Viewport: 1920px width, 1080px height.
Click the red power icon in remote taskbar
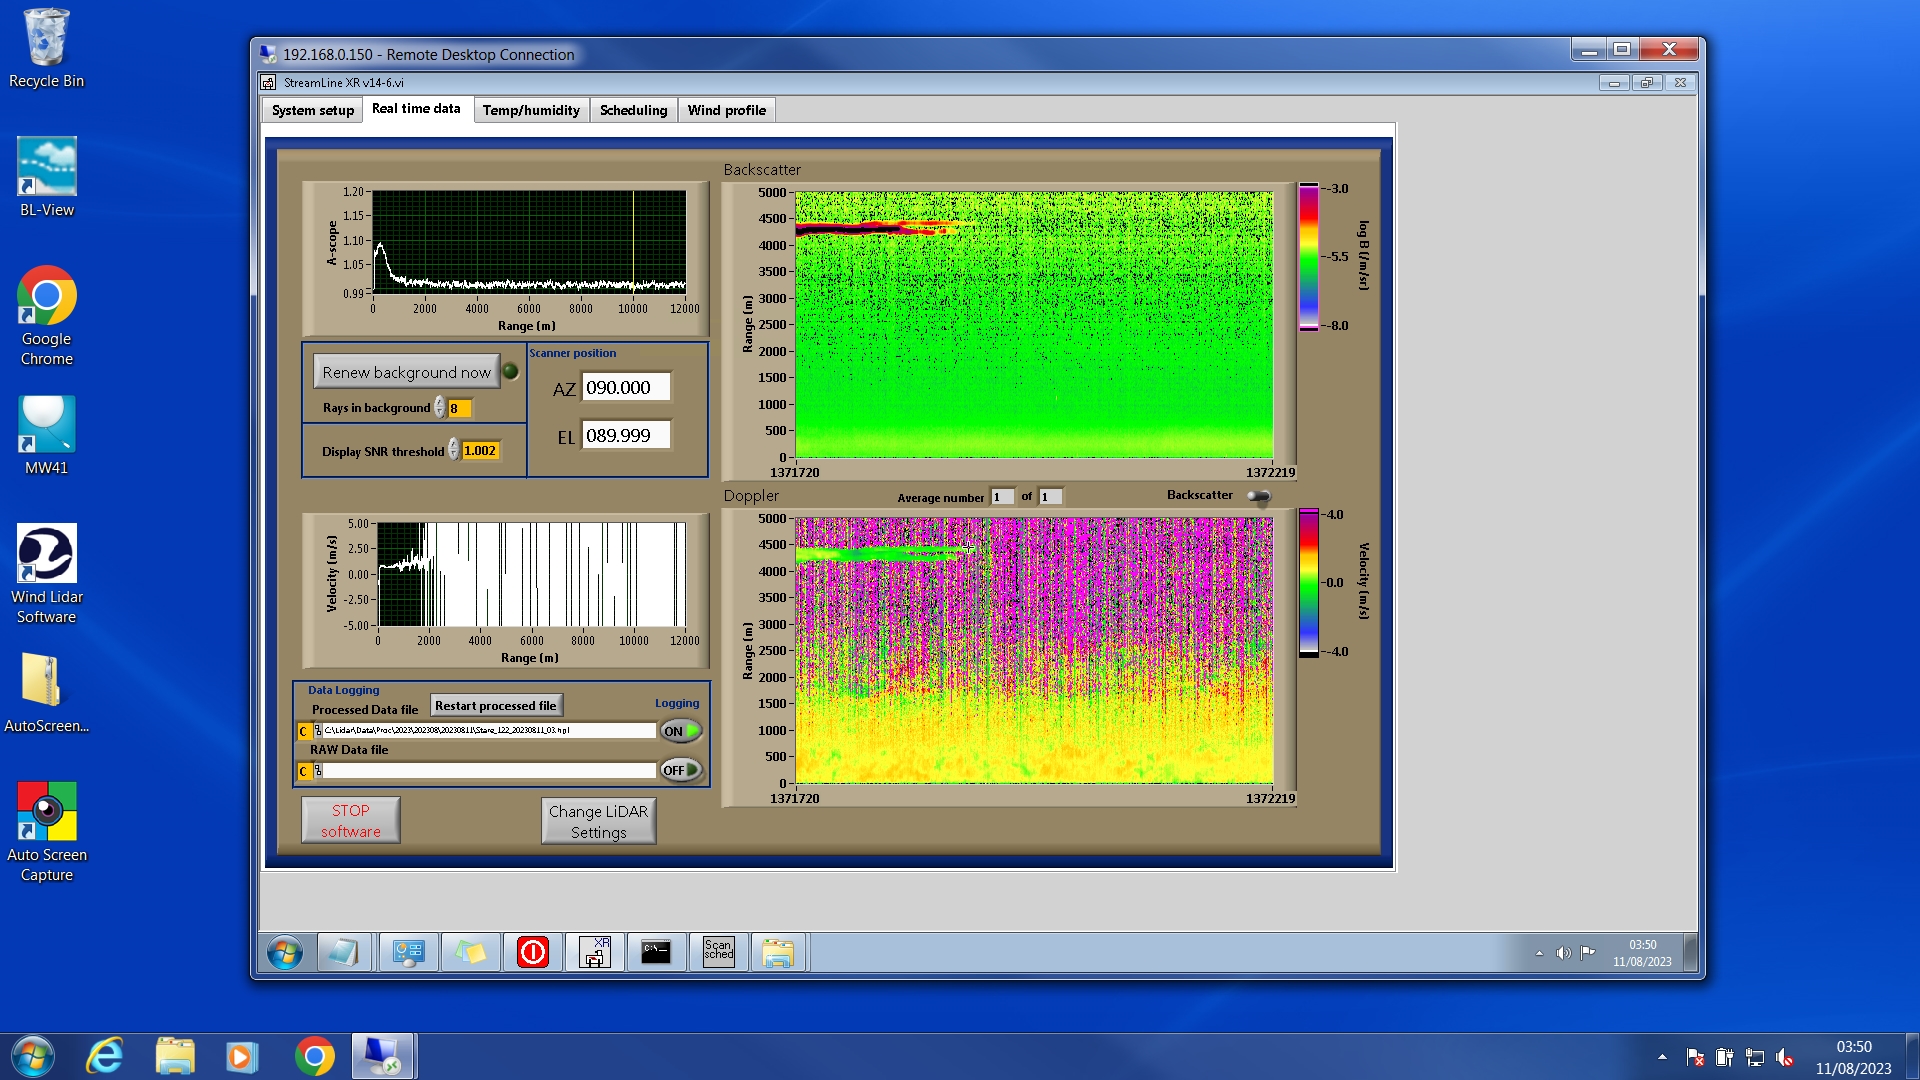pos(532,951)
